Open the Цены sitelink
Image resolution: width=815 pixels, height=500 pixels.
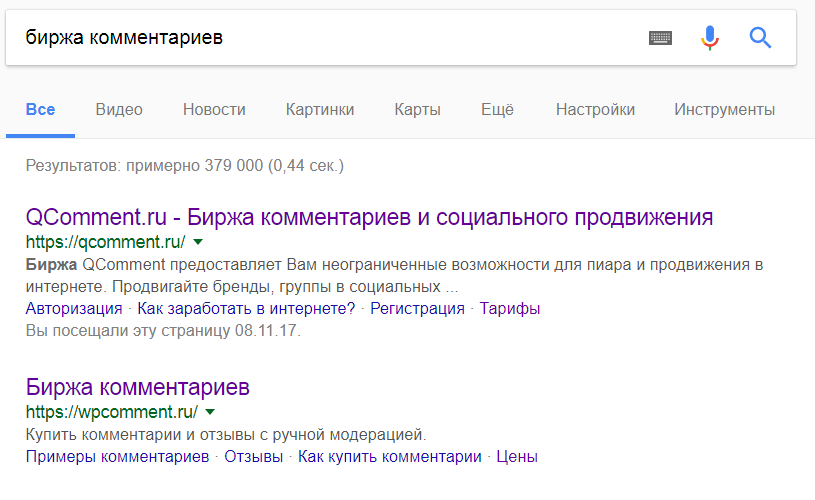point(517,457)
